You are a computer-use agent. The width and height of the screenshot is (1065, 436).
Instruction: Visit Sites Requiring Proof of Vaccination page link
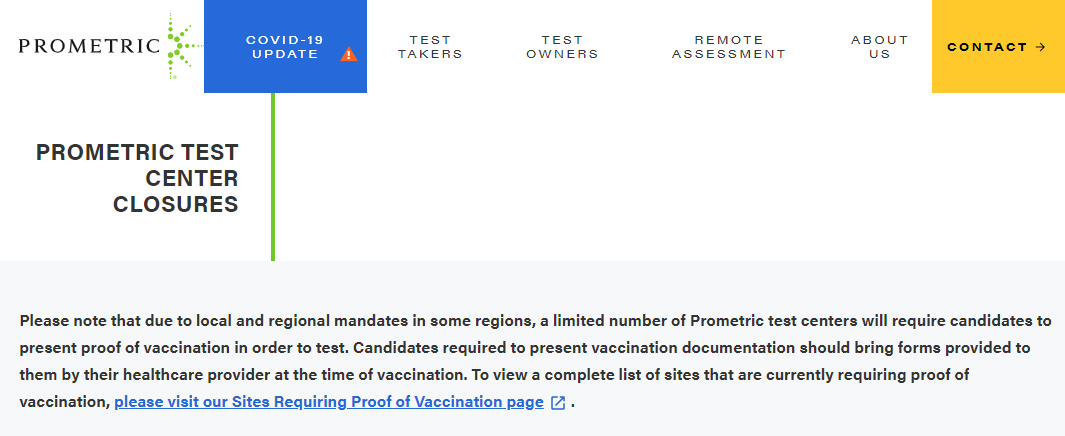coord(329,402)
